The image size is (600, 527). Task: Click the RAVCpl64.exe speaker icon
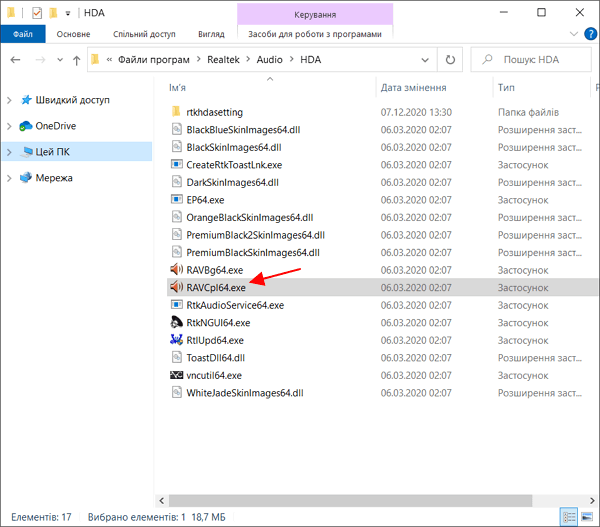point(176,287)
